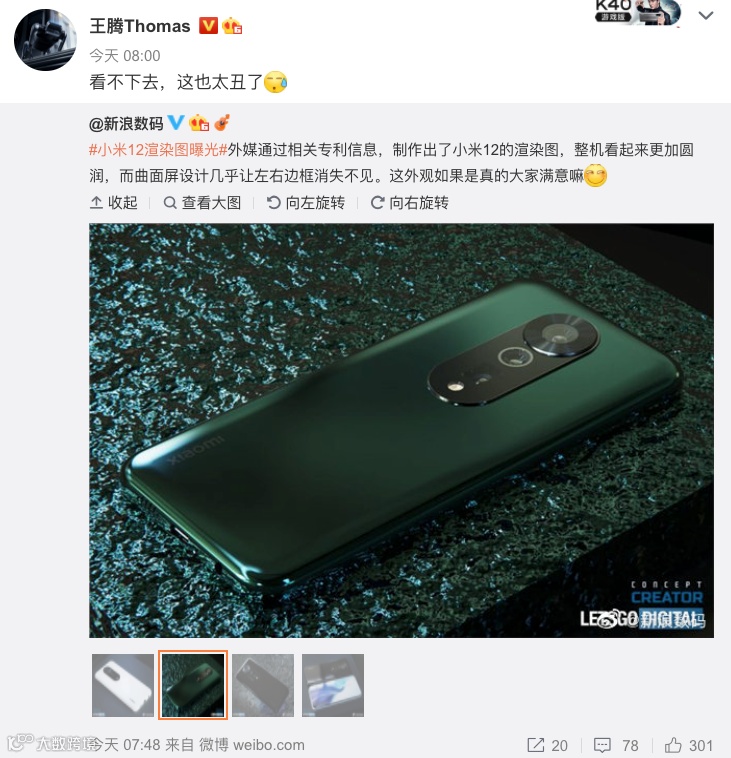Image resolution: width=731 pixels, height=758 pixels.
Task: Open the weibo.com source link
Action: (269, 744)
